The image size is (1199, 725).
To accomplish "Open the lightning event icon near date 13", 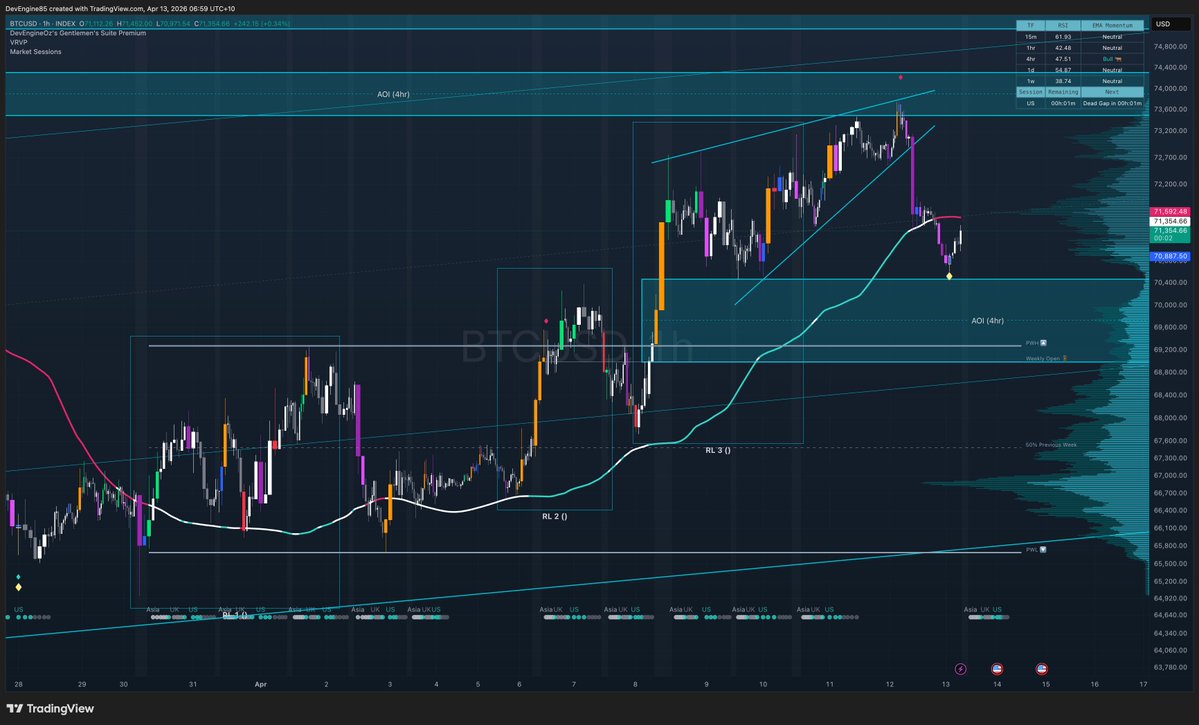I will point(960,668).
